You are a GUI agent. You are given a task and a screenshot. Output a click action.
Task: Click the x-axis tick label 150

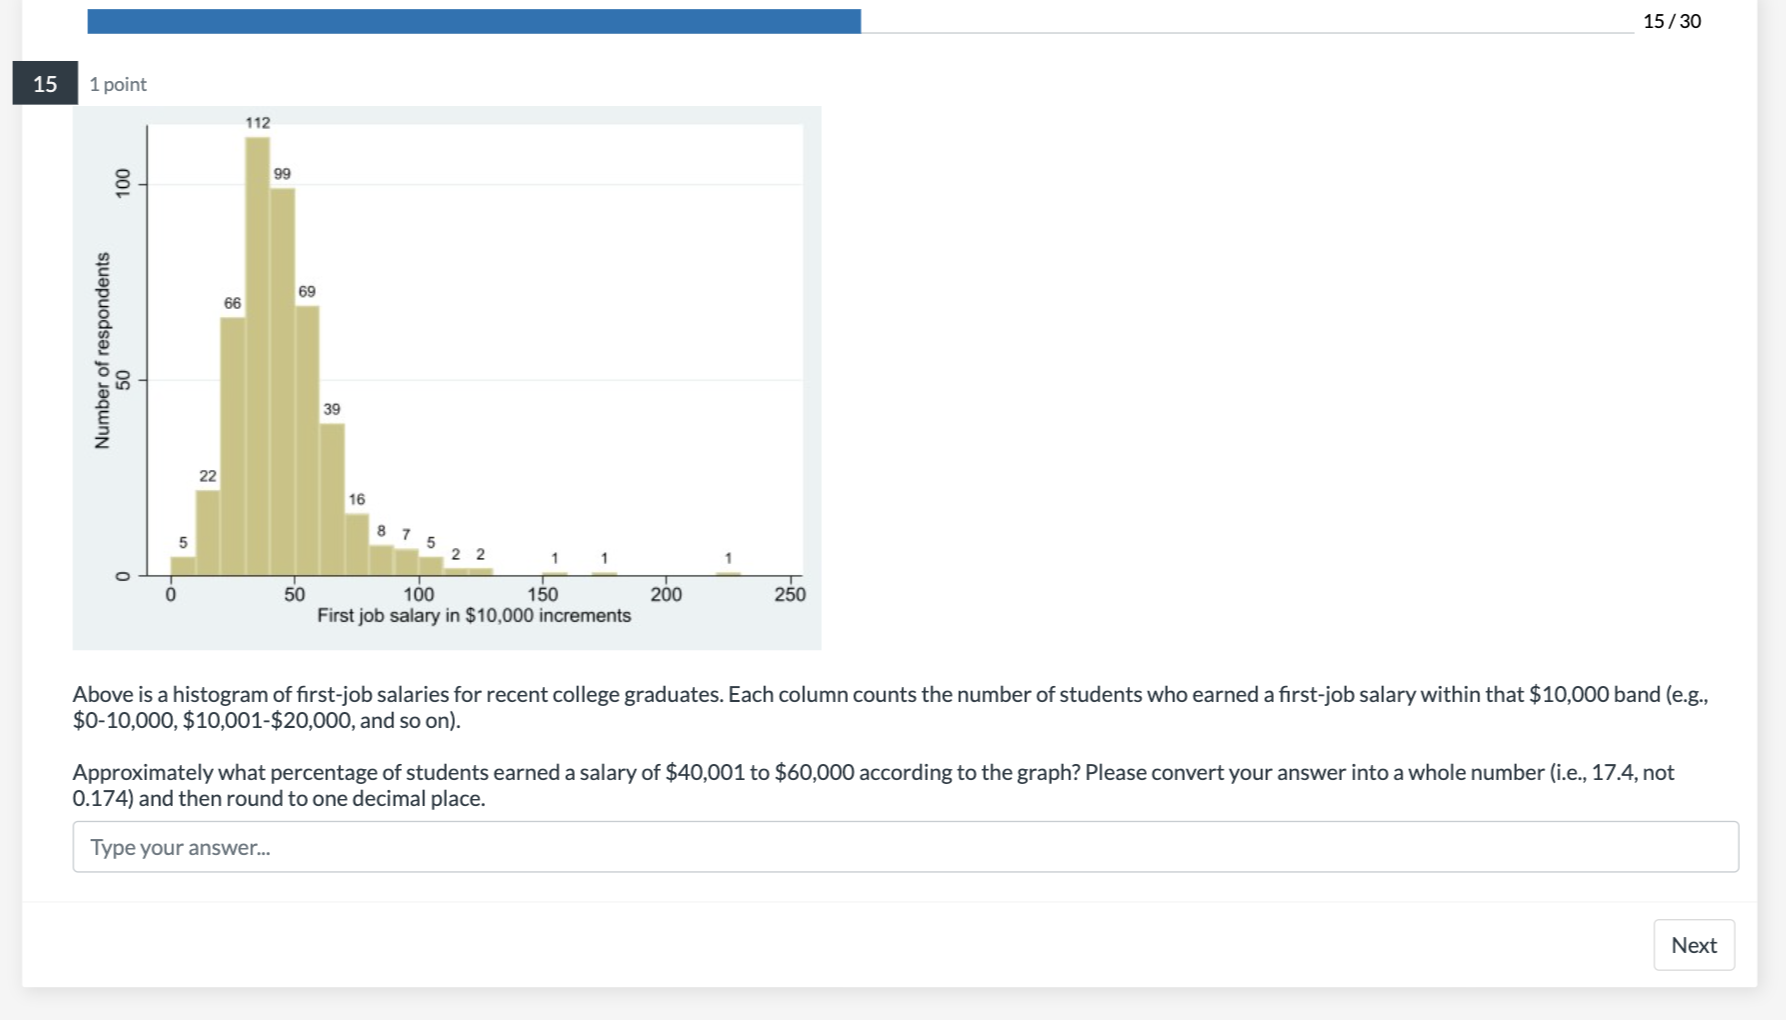click(543, 594)
